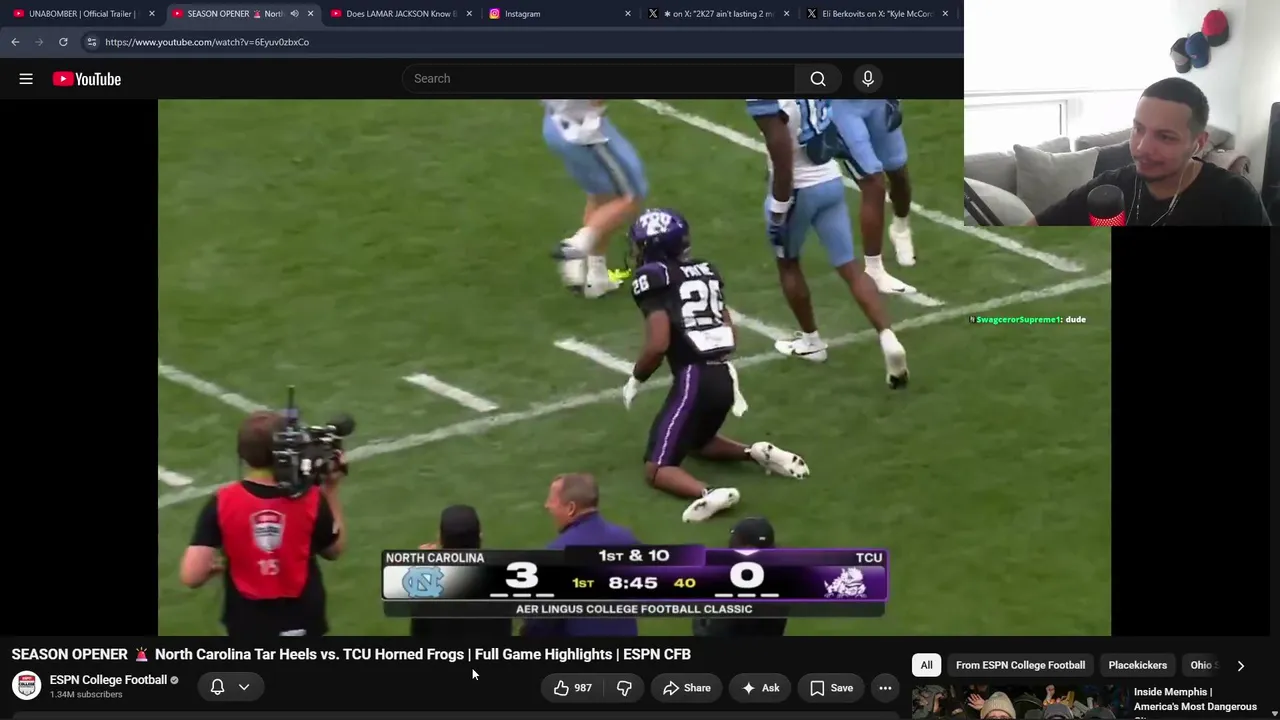Switch to the "2K27 ain't lasting" X tab
Screen dimensions: 1280x720
point(717,14)
